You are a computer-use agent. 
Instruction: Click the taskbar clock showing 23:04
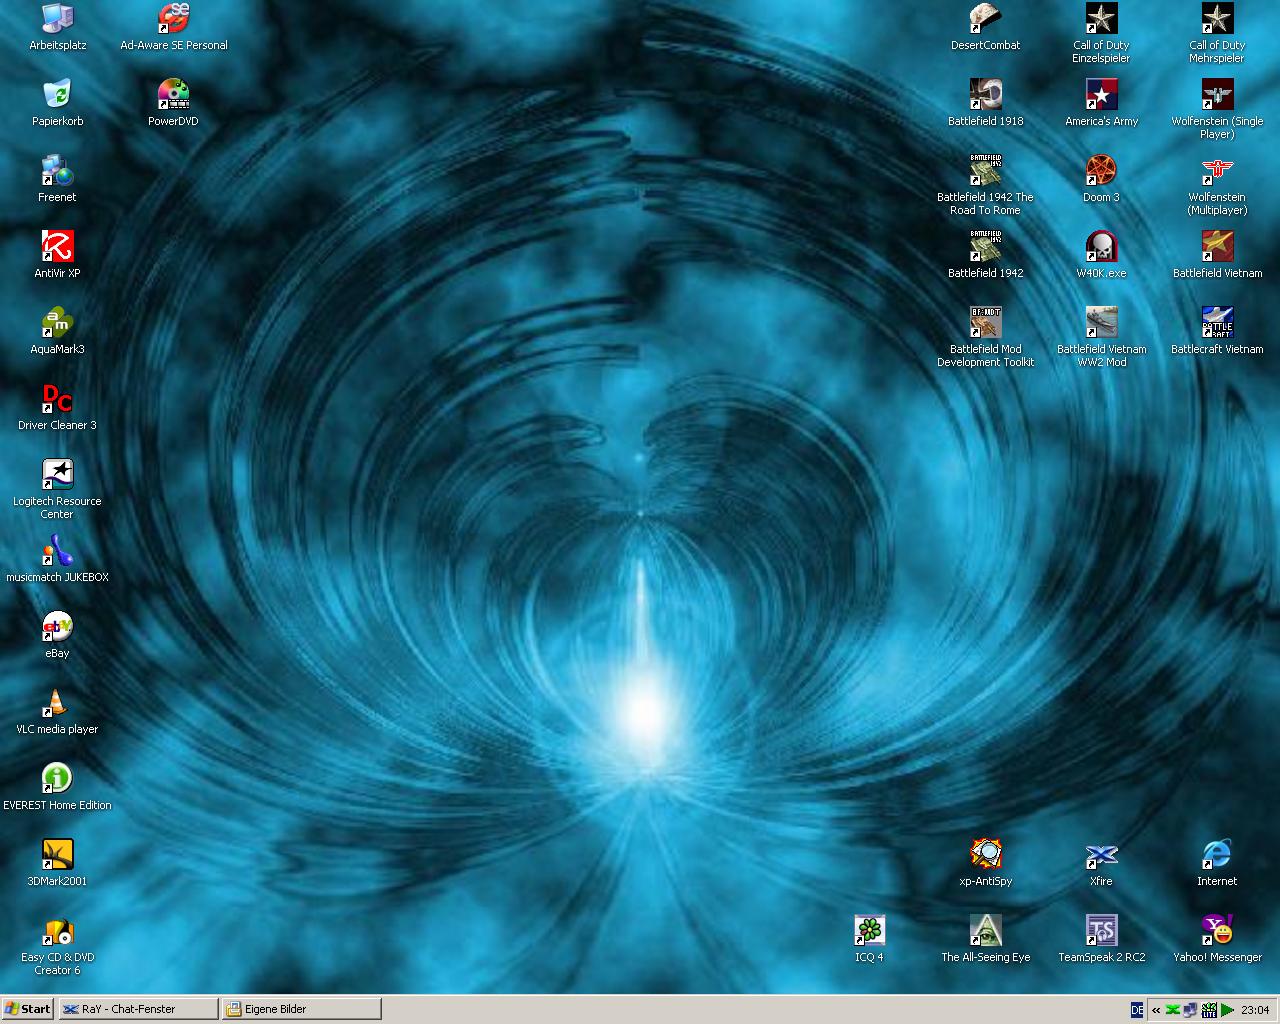[1255, 1010]
